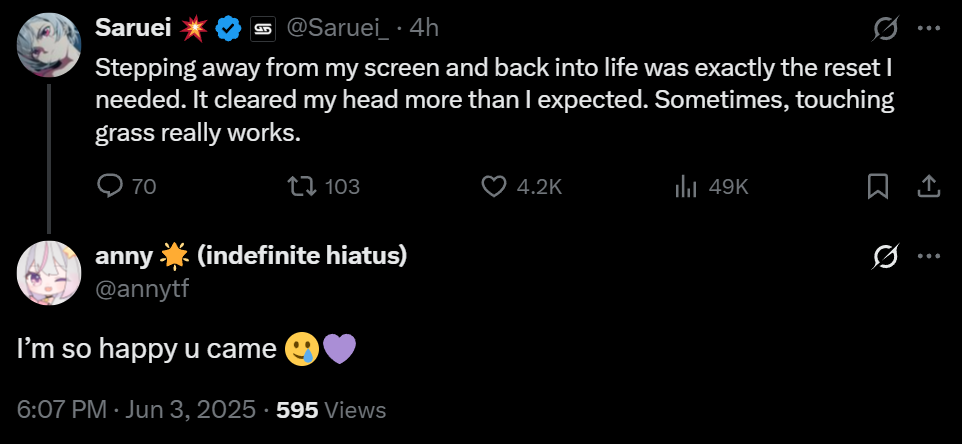The width and height of the screenshot is (962, 444).
Task: Click the Grok icon on Saruei's tweet
Action: (x=885, y=29)
